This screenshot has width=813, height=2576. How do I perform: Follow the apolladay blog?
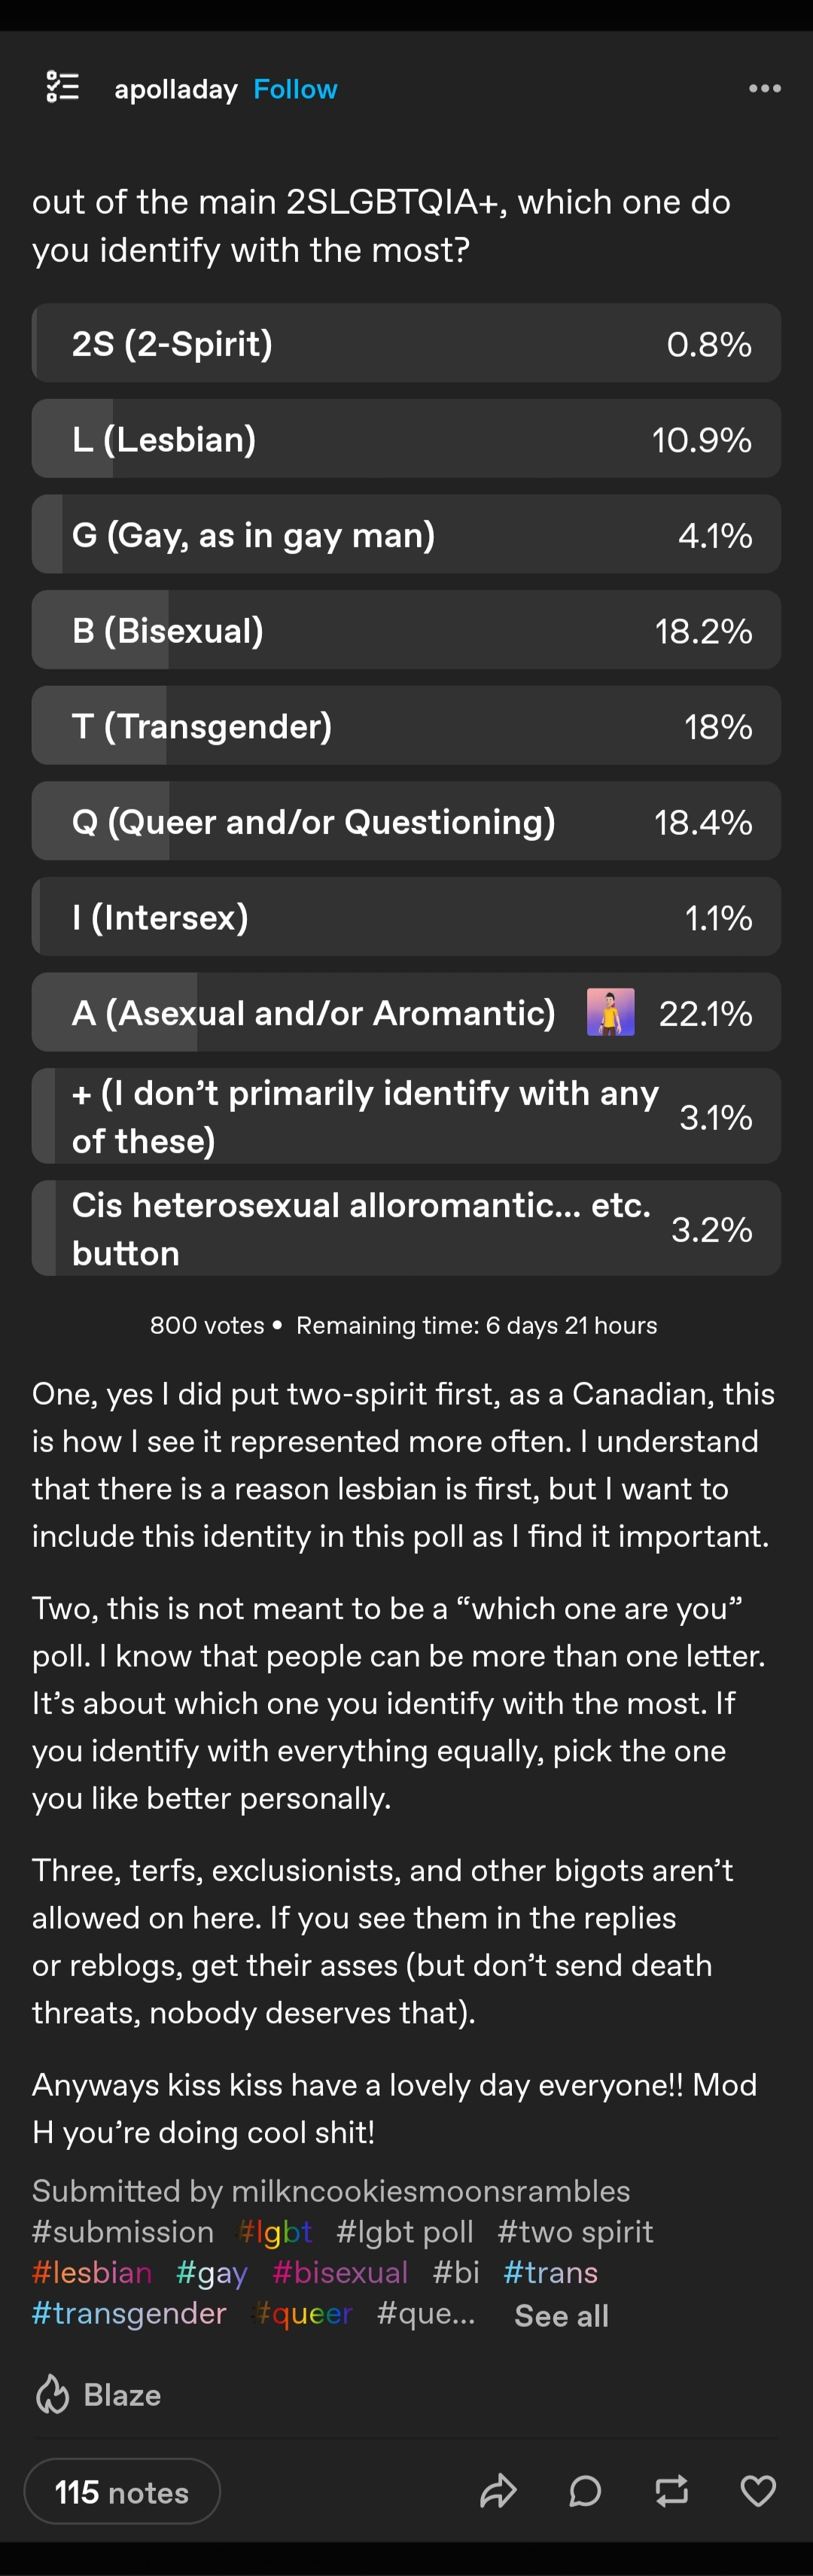pyautogui.click(x=295, y=89)
